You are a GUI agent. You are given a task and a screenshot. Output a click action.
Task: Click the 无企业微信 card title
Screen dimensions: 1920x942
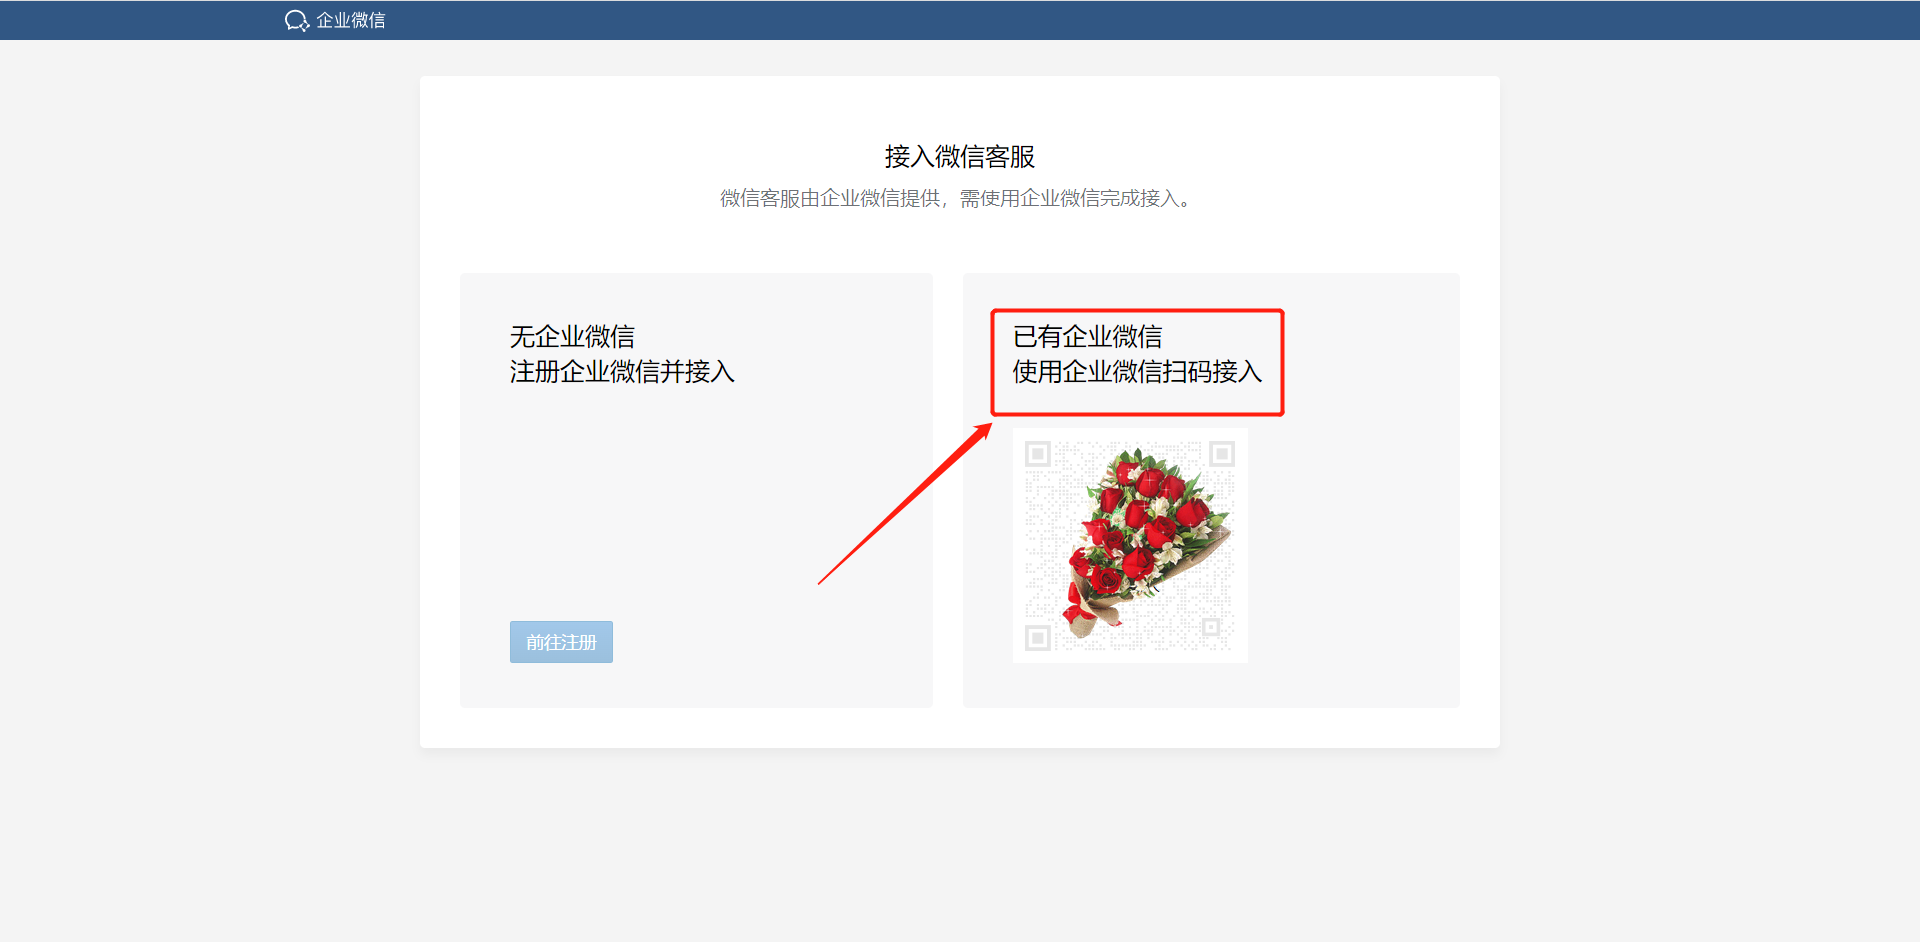[x=572, y=336]
